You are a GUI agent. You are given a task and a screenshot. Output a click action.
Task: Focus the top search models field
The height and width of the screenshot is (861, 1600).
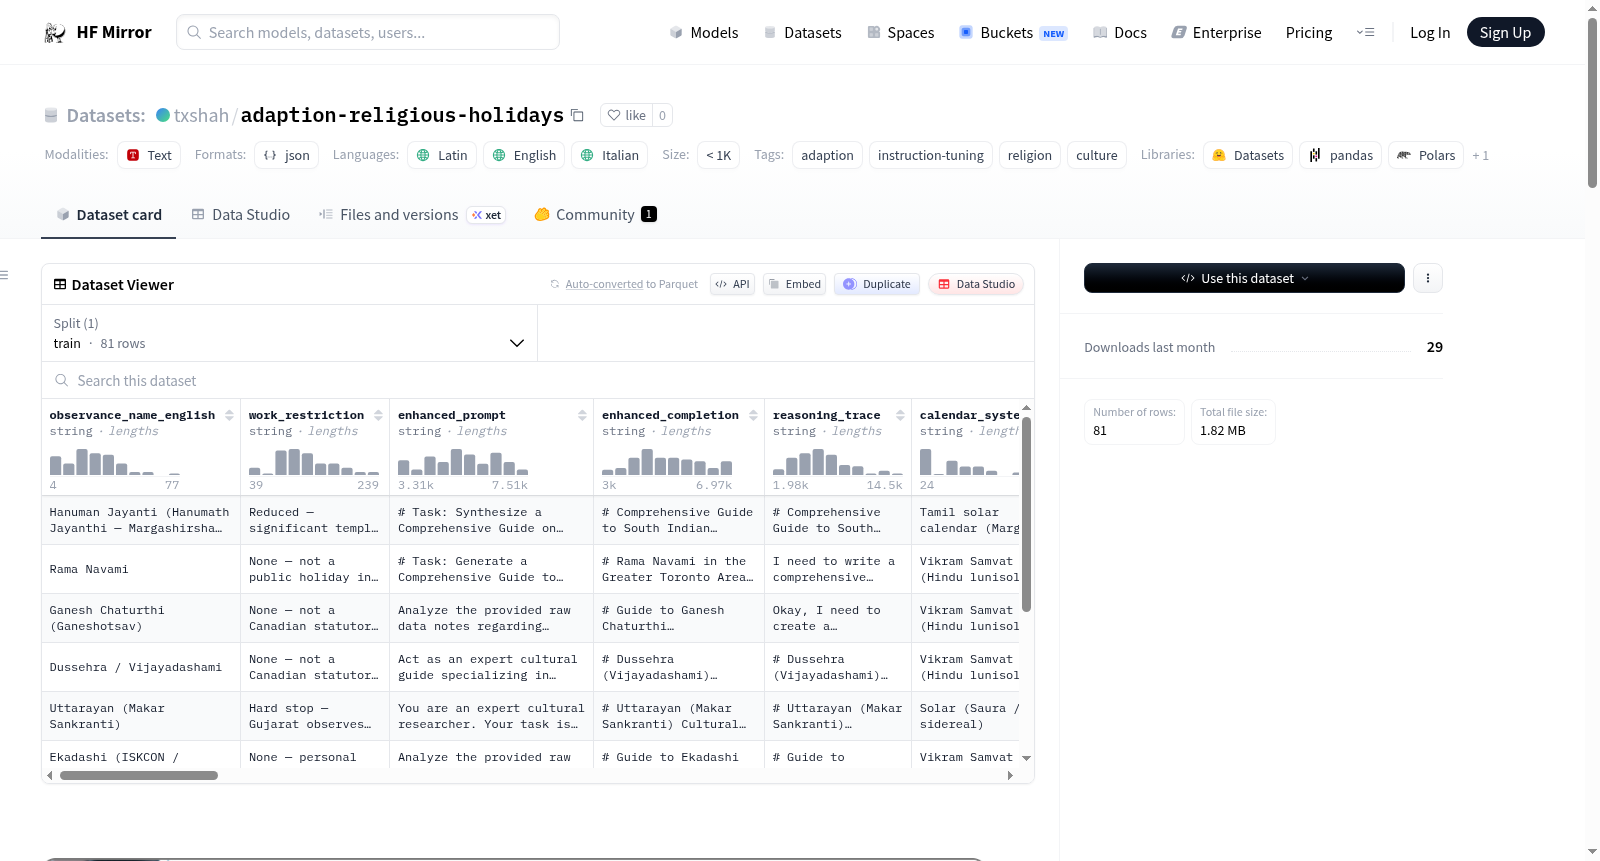pyautogui.click(x=368, y=32)
